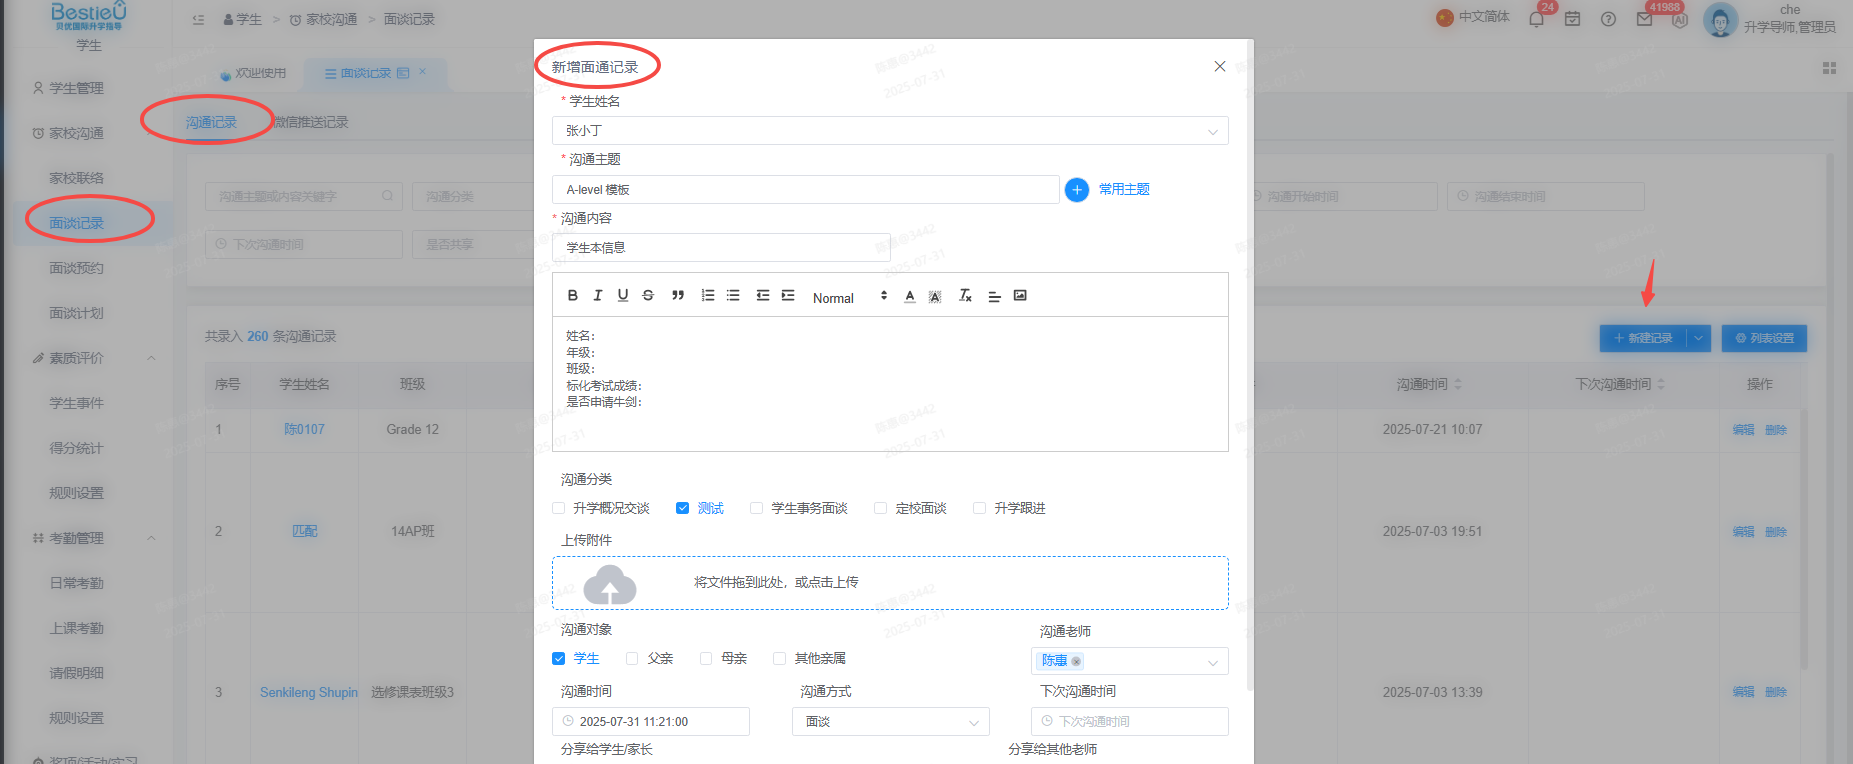Create an ordered numbered list
Image resolution: width=1853 pixels, height=764 pixels.
tap(708, 296)
